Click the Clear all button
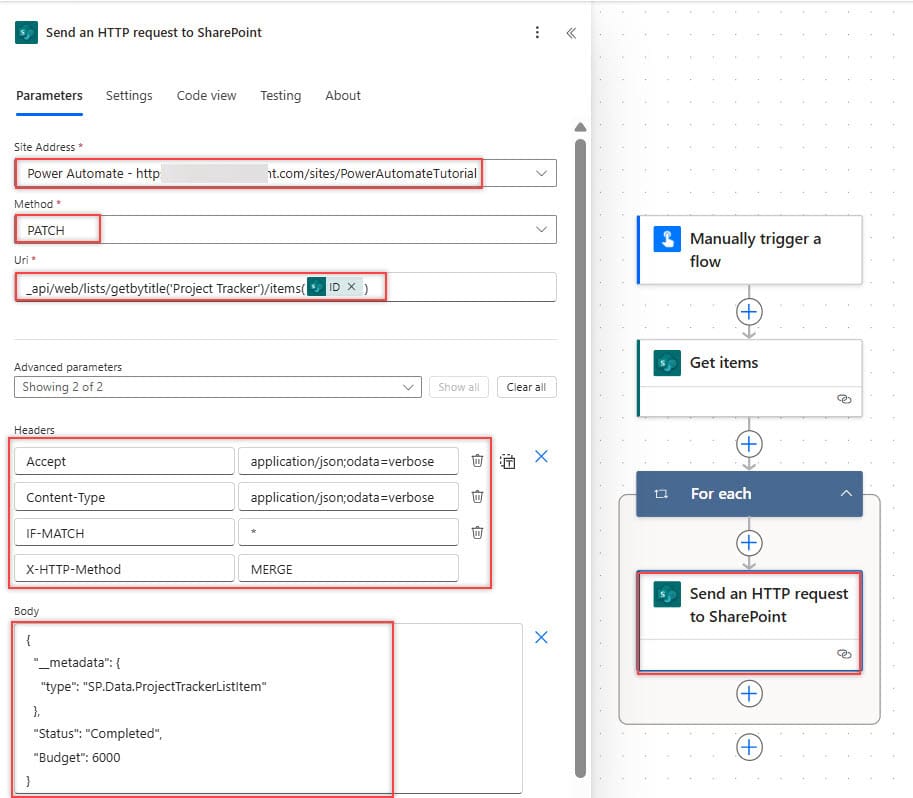 tap(526, 387)
